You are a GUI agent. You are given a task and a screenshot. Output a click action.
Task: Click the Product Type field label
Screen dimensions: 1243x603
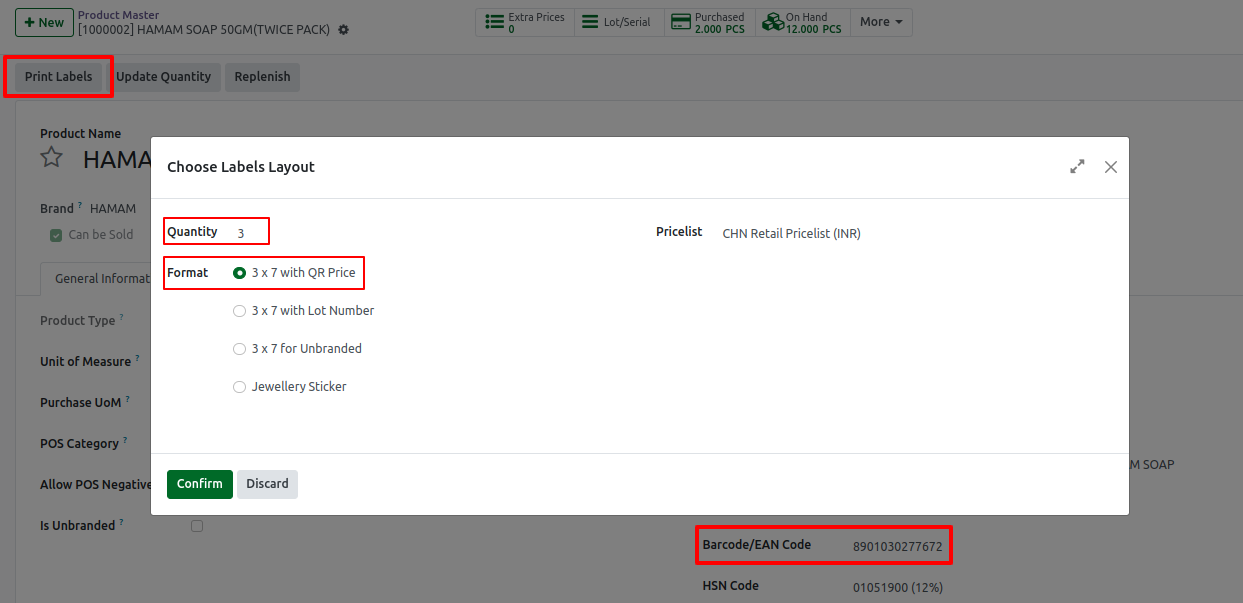[x=78, y=321]
